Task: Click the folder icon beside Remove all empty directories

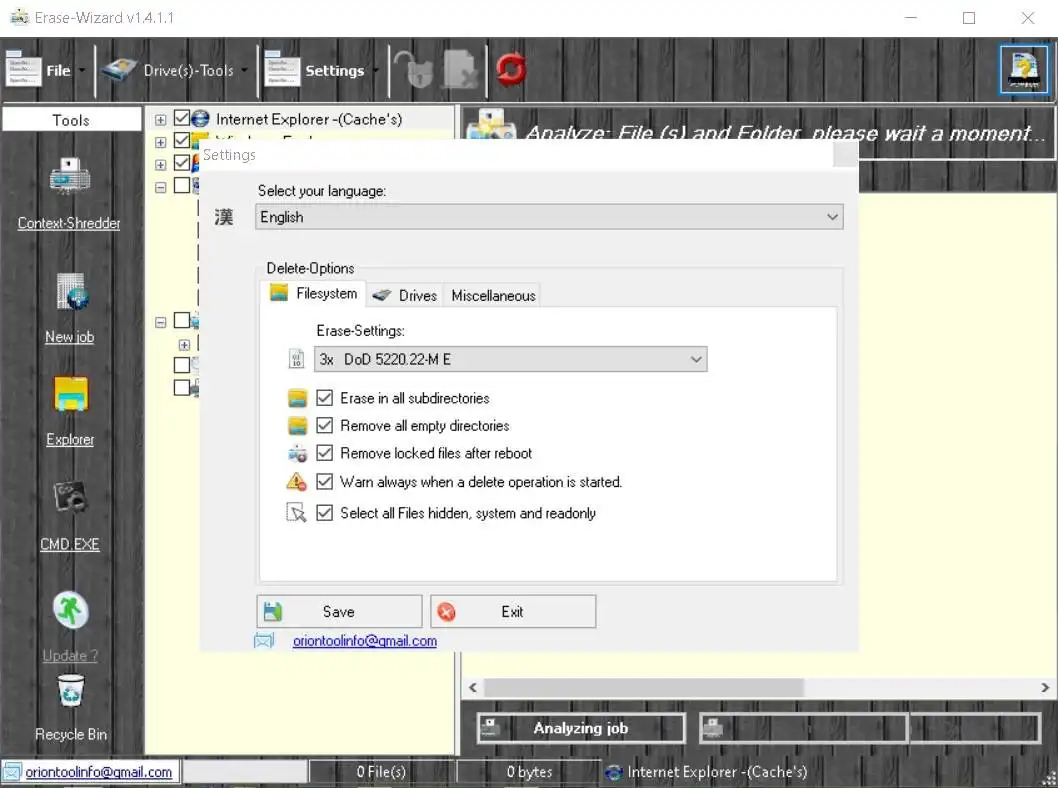Action: [x=298, y=426]
